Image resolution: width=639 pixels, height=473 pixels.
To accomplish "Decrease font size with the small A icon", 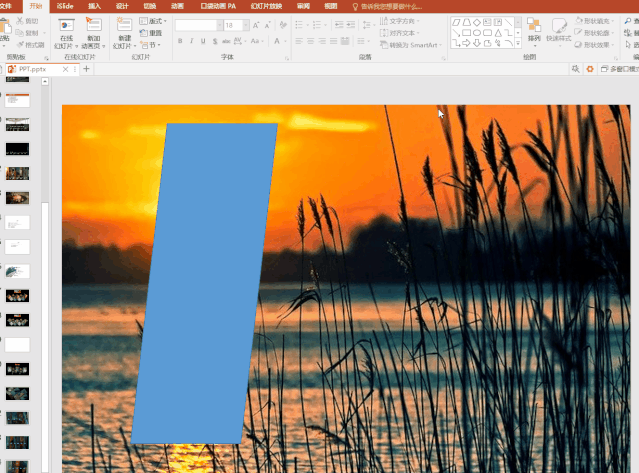I will tap(267, 26).
